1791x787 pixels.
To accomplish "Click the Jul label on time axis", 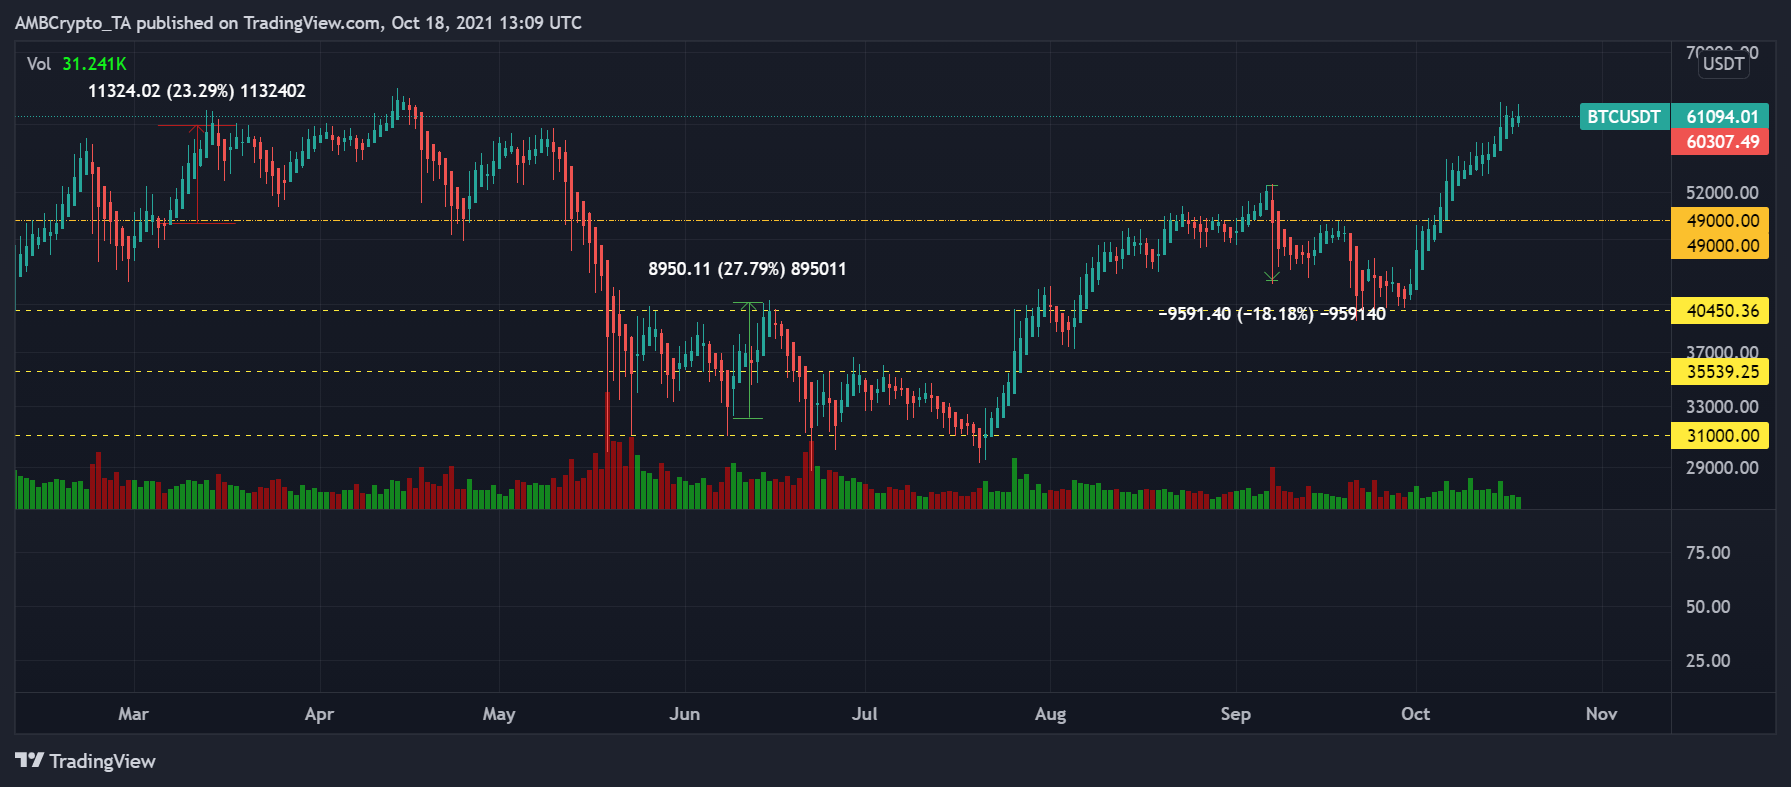I will pyautogui.click(x=865, y=714).
